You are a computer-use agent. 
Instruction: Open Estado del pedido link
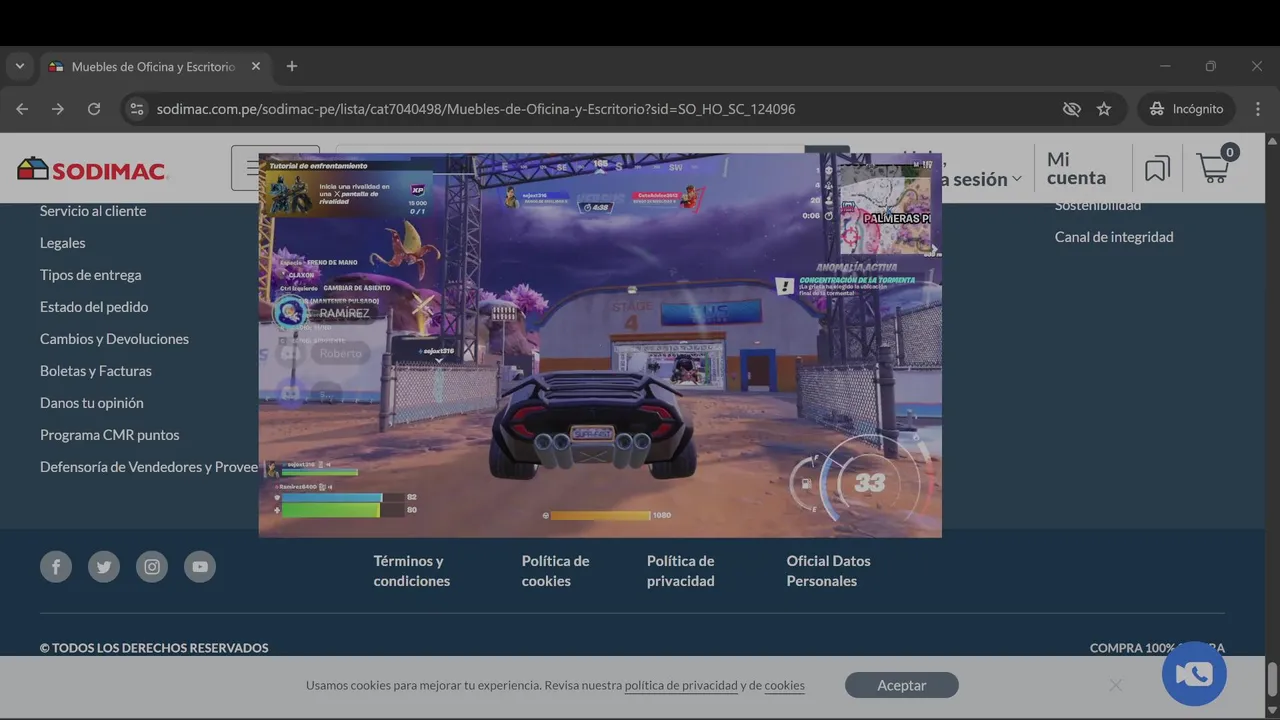coord(94,307)
